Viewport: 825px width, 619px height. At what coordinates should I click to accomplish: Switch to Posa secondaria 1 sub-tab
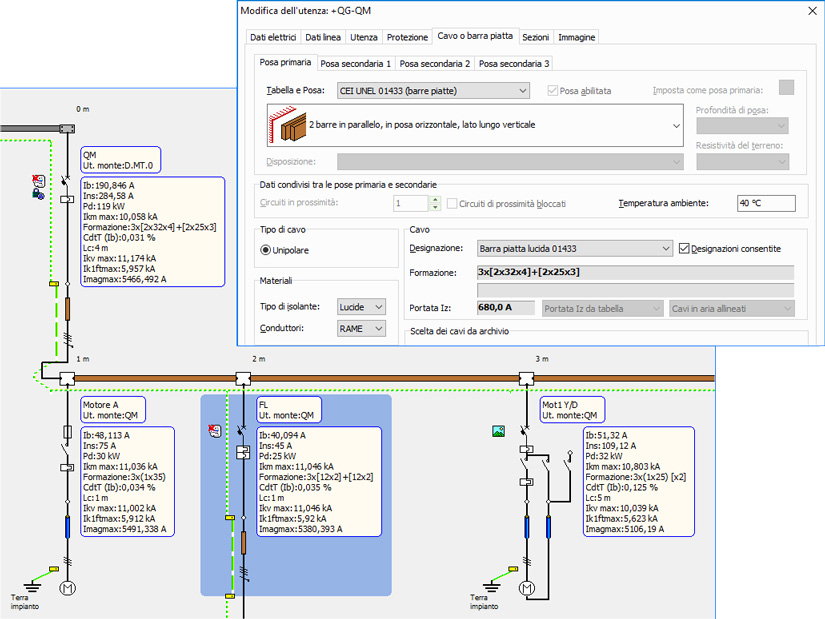point(356,64)
